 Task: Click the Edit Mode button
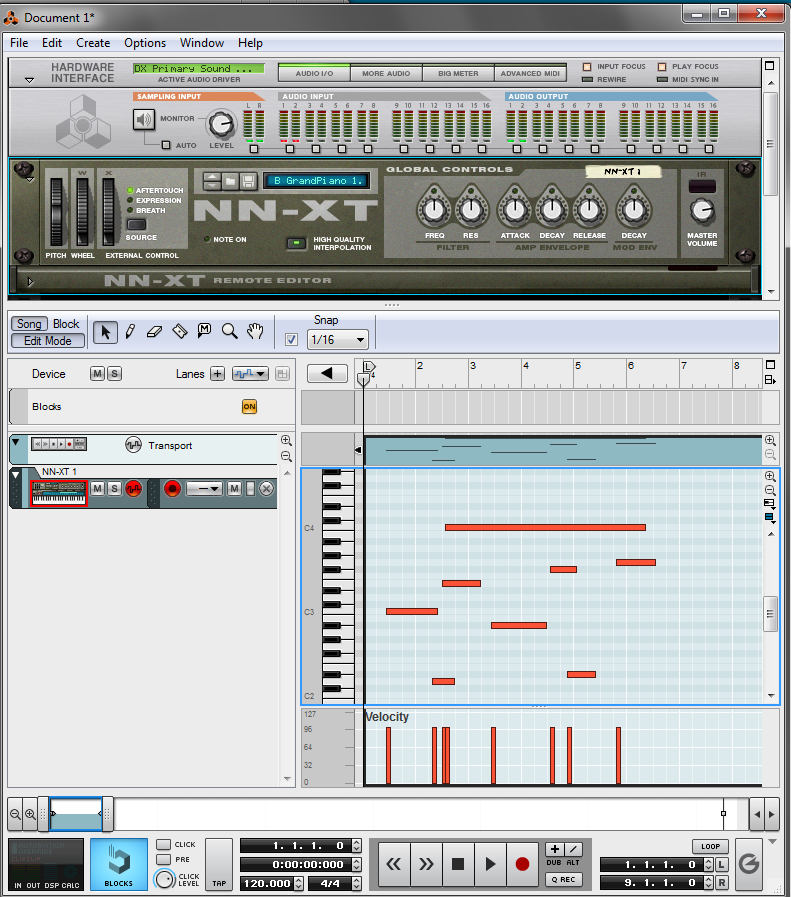click(47, 340)
